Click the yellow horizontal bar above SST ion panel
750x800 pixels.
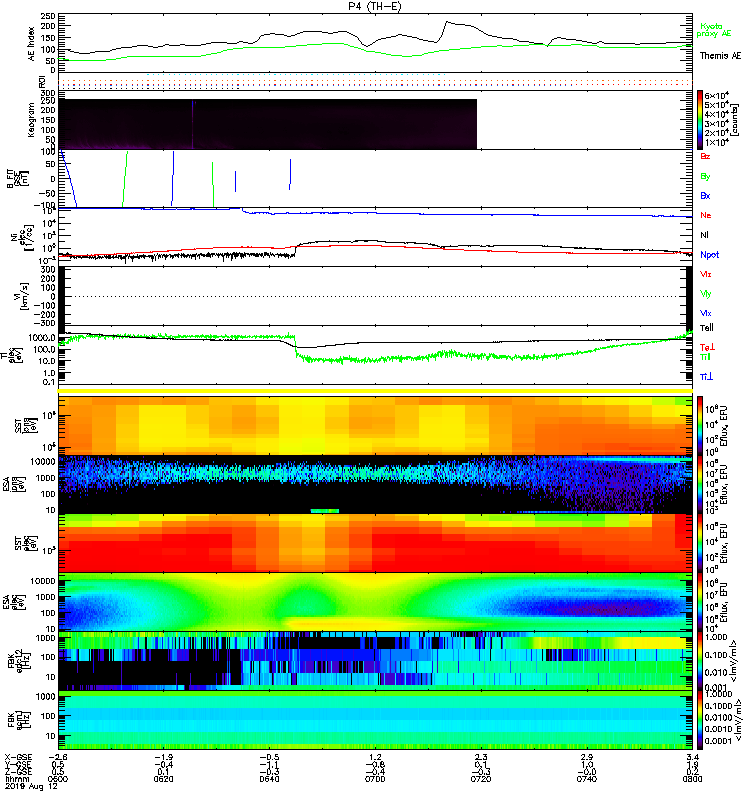(375, 391)
